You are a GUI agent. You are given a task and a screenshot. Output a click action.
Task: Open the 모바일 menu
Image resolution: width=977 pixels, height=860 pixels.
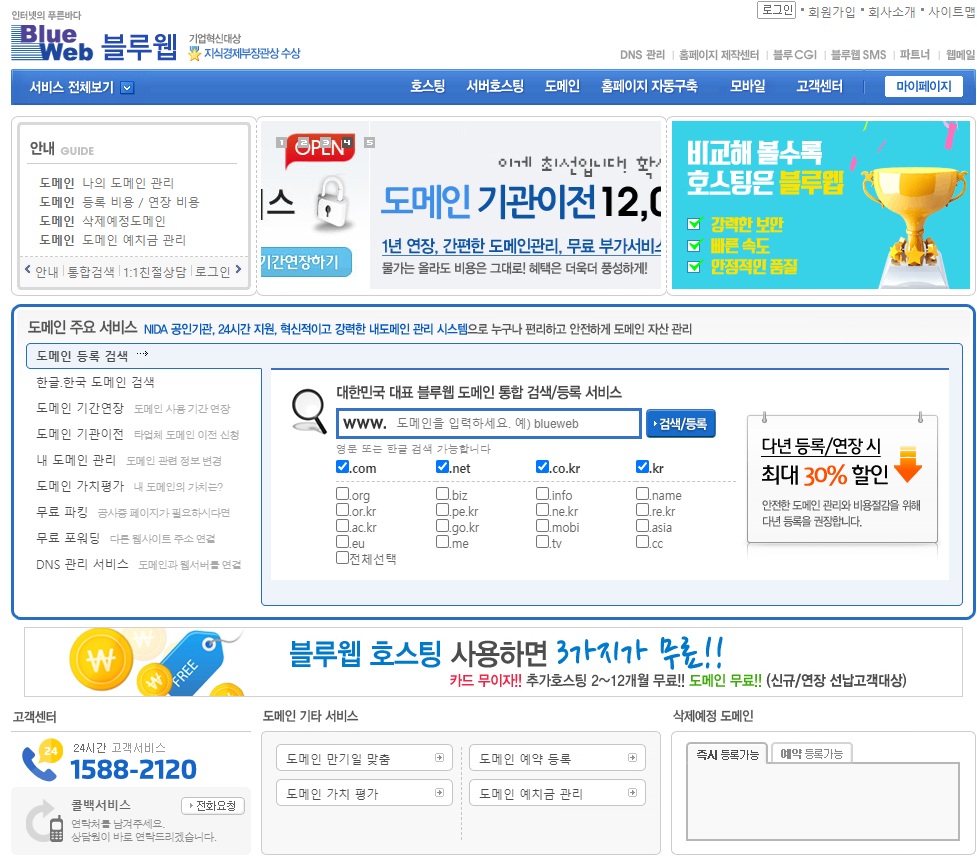coord(748,86)
